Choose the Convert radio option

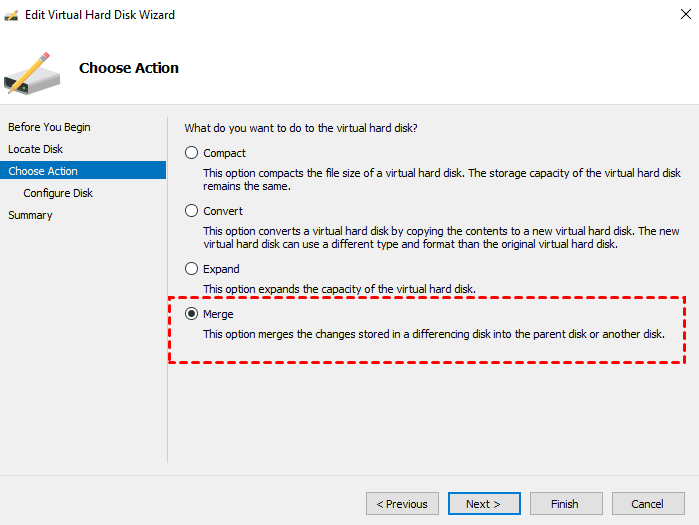point(192,211)
